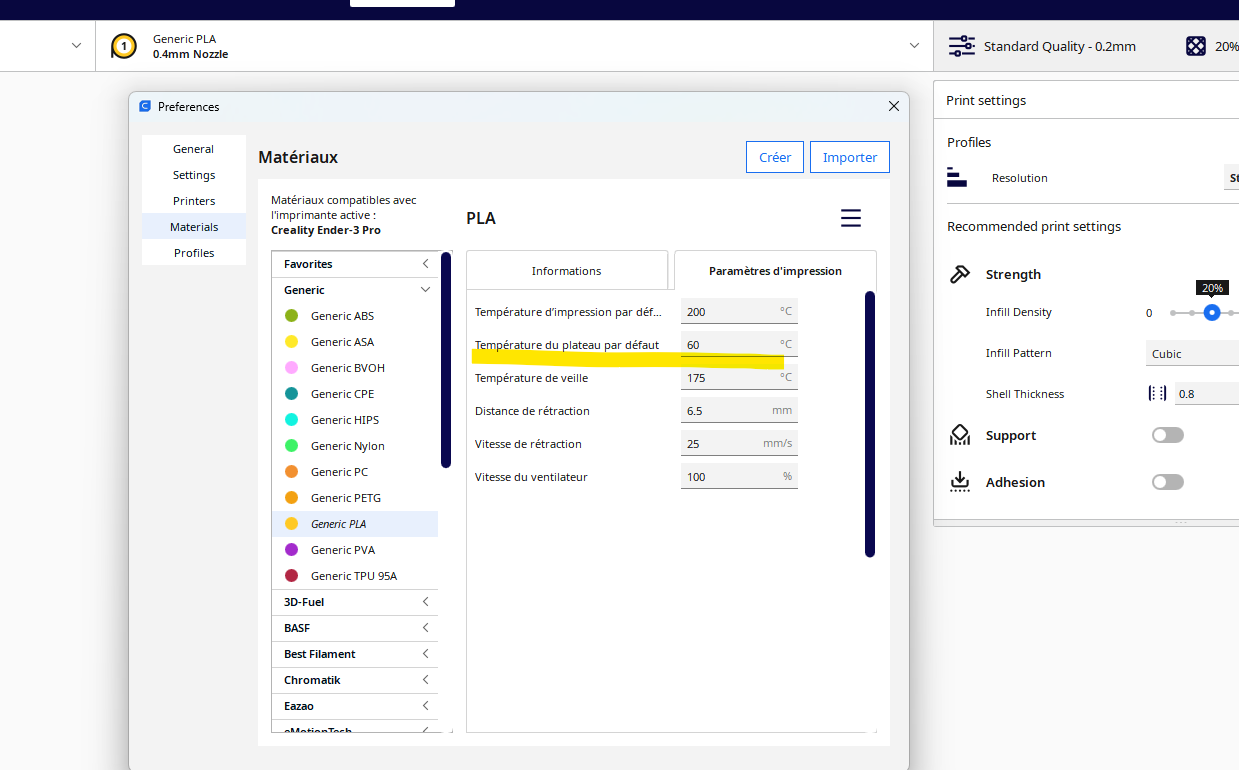Enable the Adhesion toggle
This screenshot has width=1239, height=770.
coord(1167,482)
